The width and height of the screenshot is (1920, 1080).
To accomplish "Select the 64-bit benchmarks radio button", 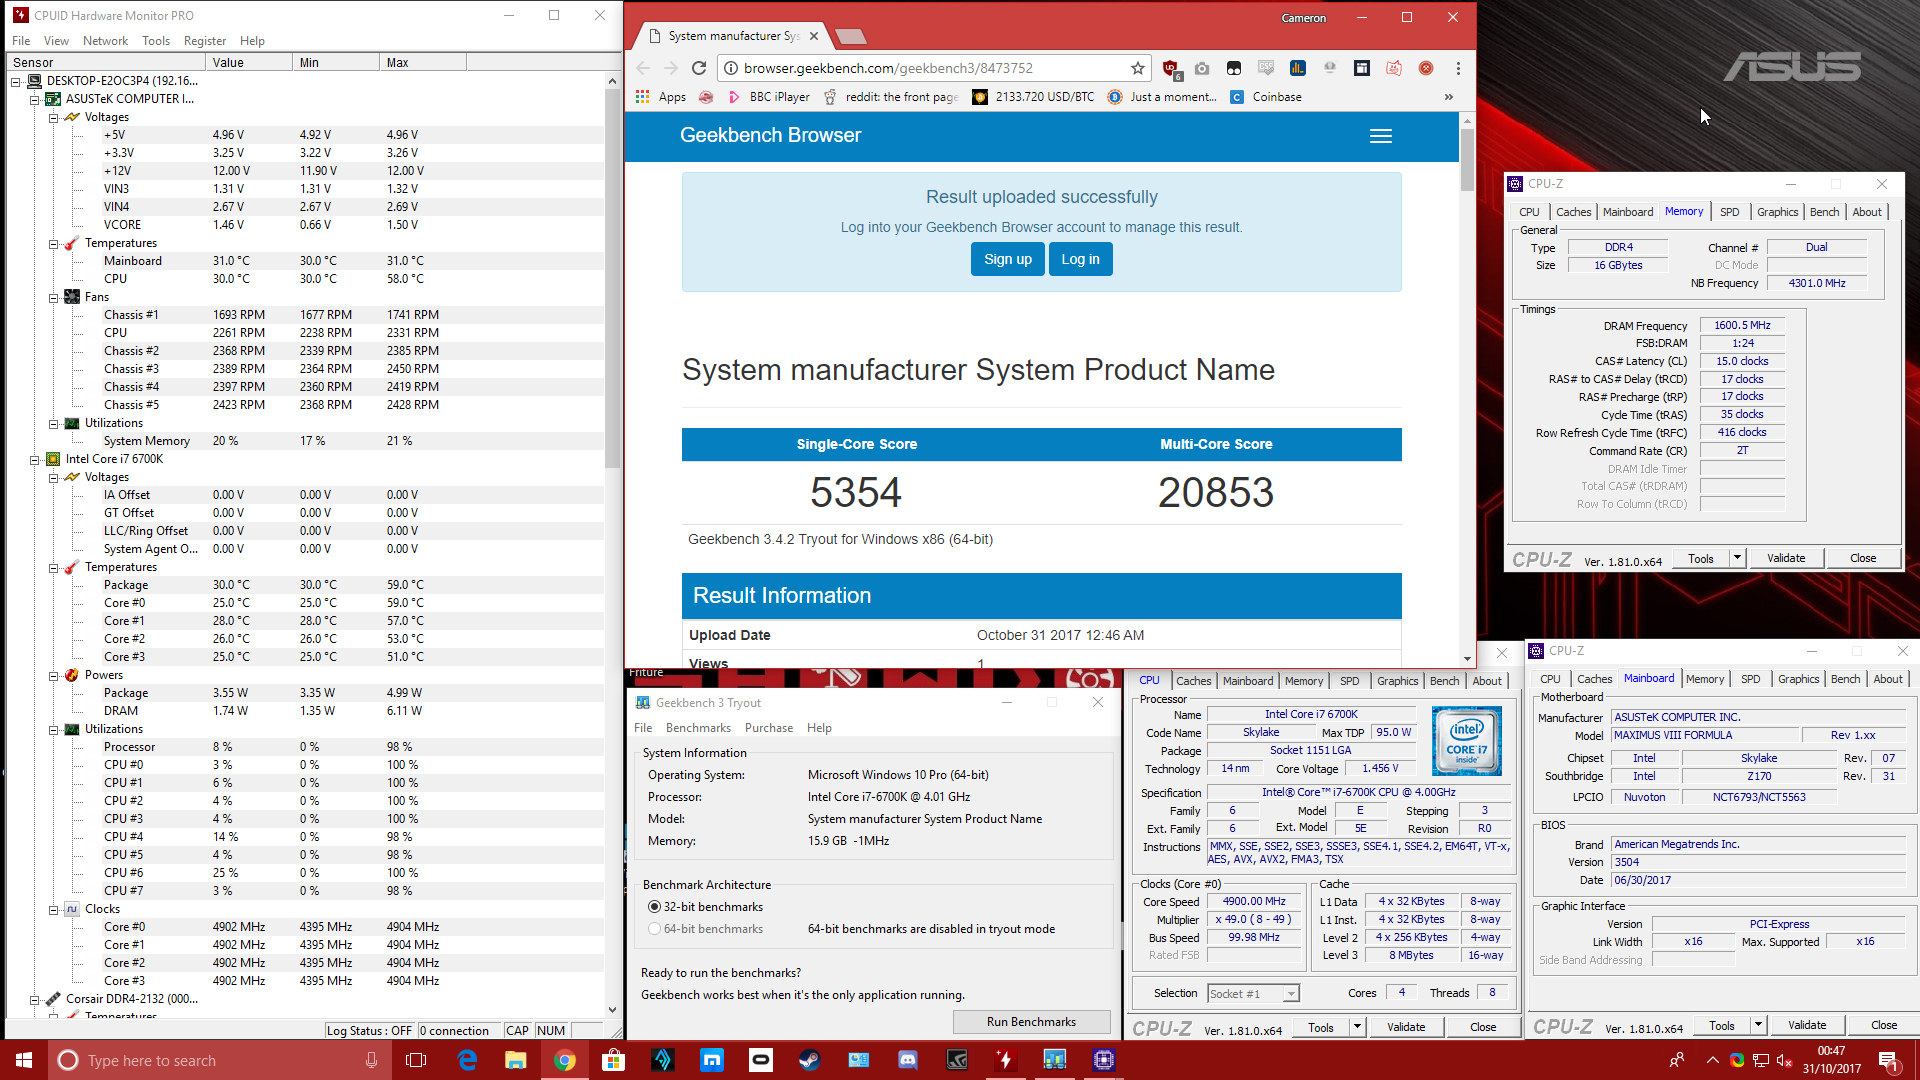I will point(654,929).
